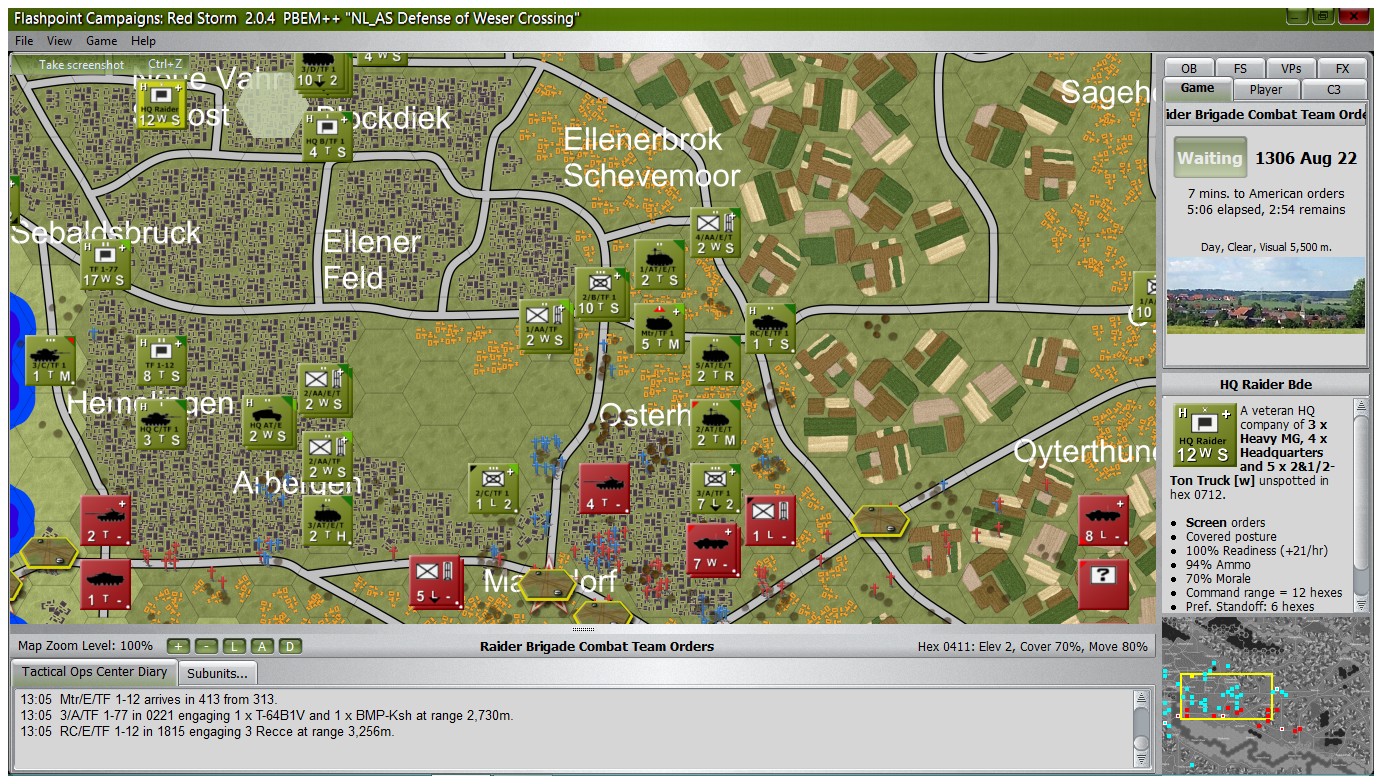
Task: Open the Subunits... tab
Action: pyautogui.click(x=217, y=673)
